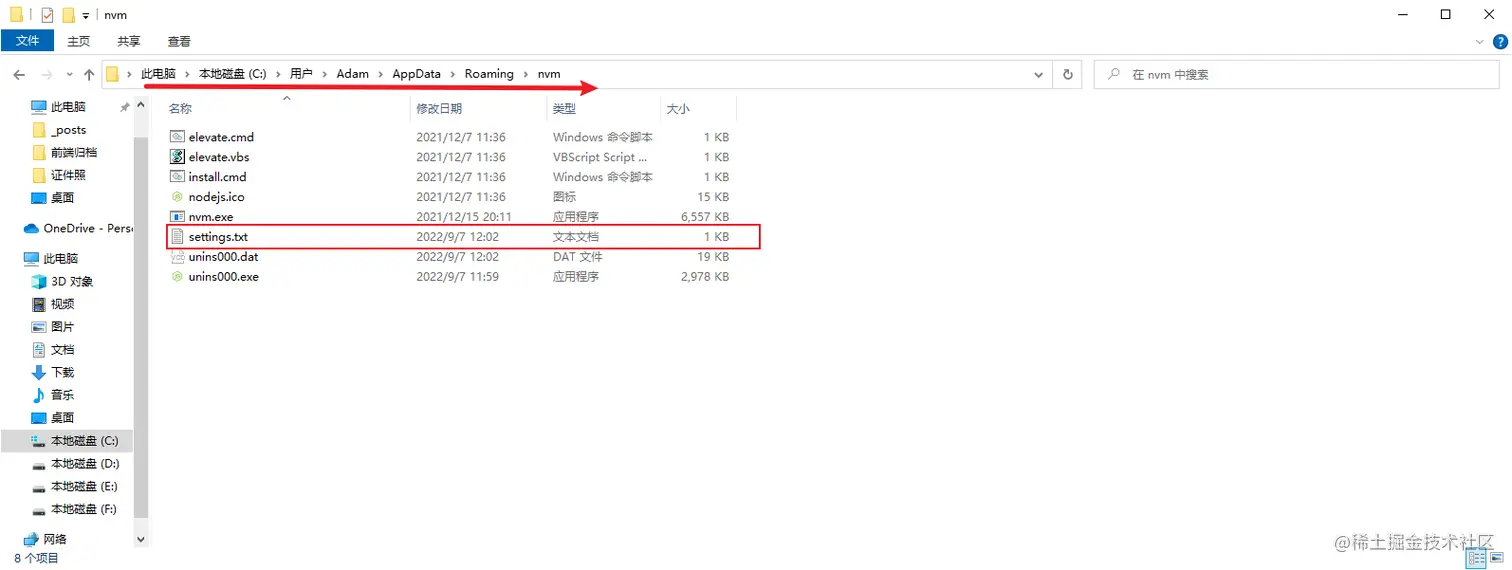Click the Properties quick access toolbar icon
The width and height of the screenshot is (1512, 570).
46,15
